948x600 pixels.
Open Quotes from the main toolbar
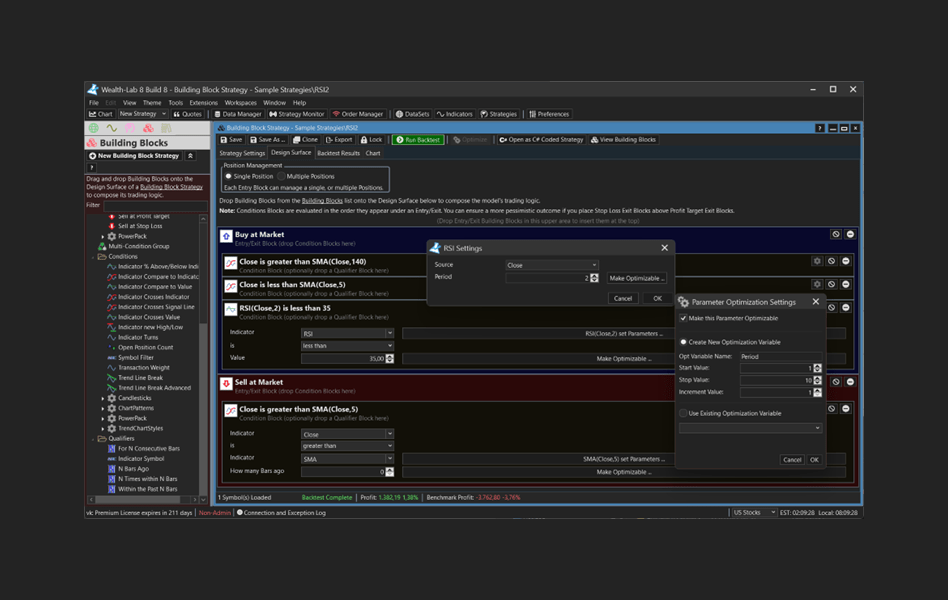tap(187, 114)
